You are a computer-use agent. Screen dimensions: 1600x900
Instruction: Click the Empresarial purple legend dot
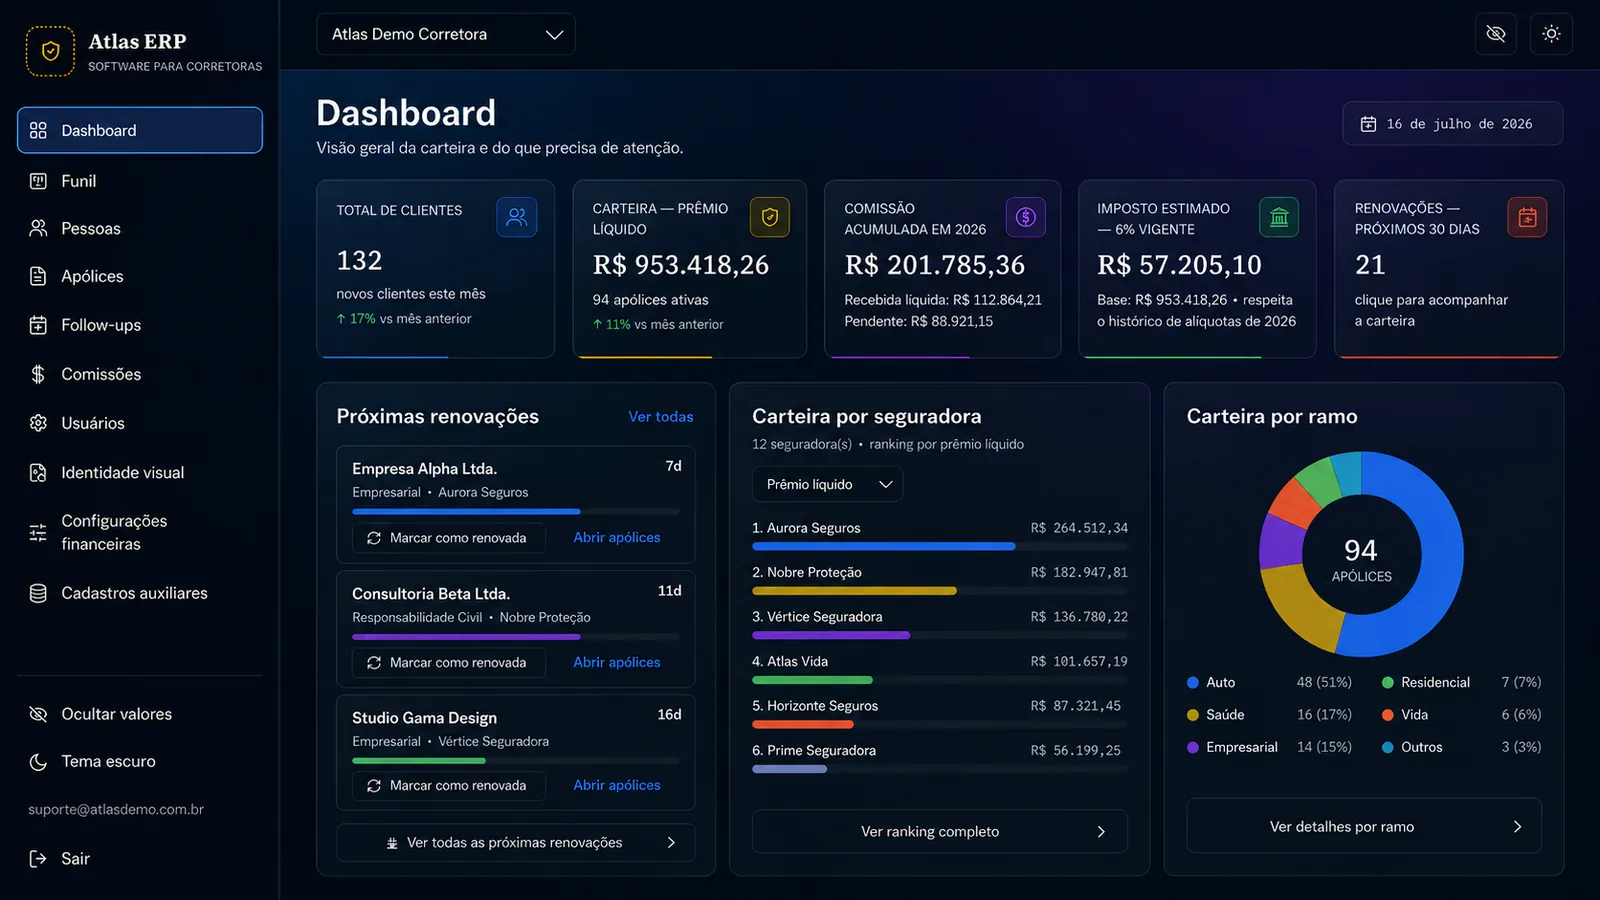1193,747
